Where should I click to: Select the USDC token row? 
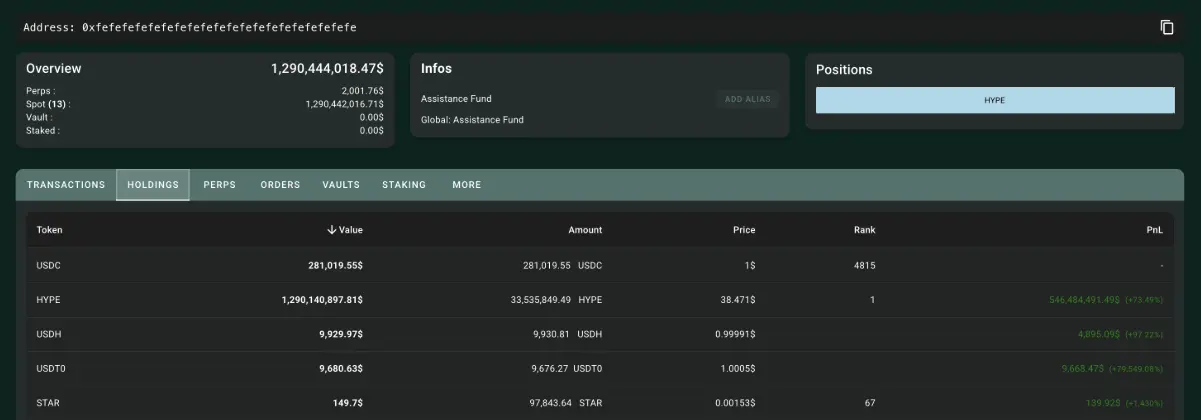(600, 265)
